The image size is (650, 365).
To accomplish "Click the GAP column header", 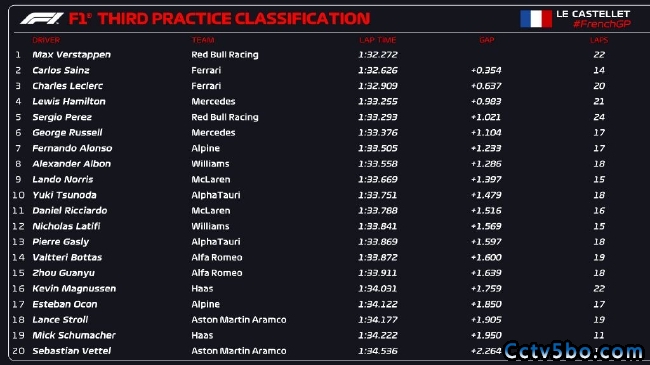I will coord(487,40).
